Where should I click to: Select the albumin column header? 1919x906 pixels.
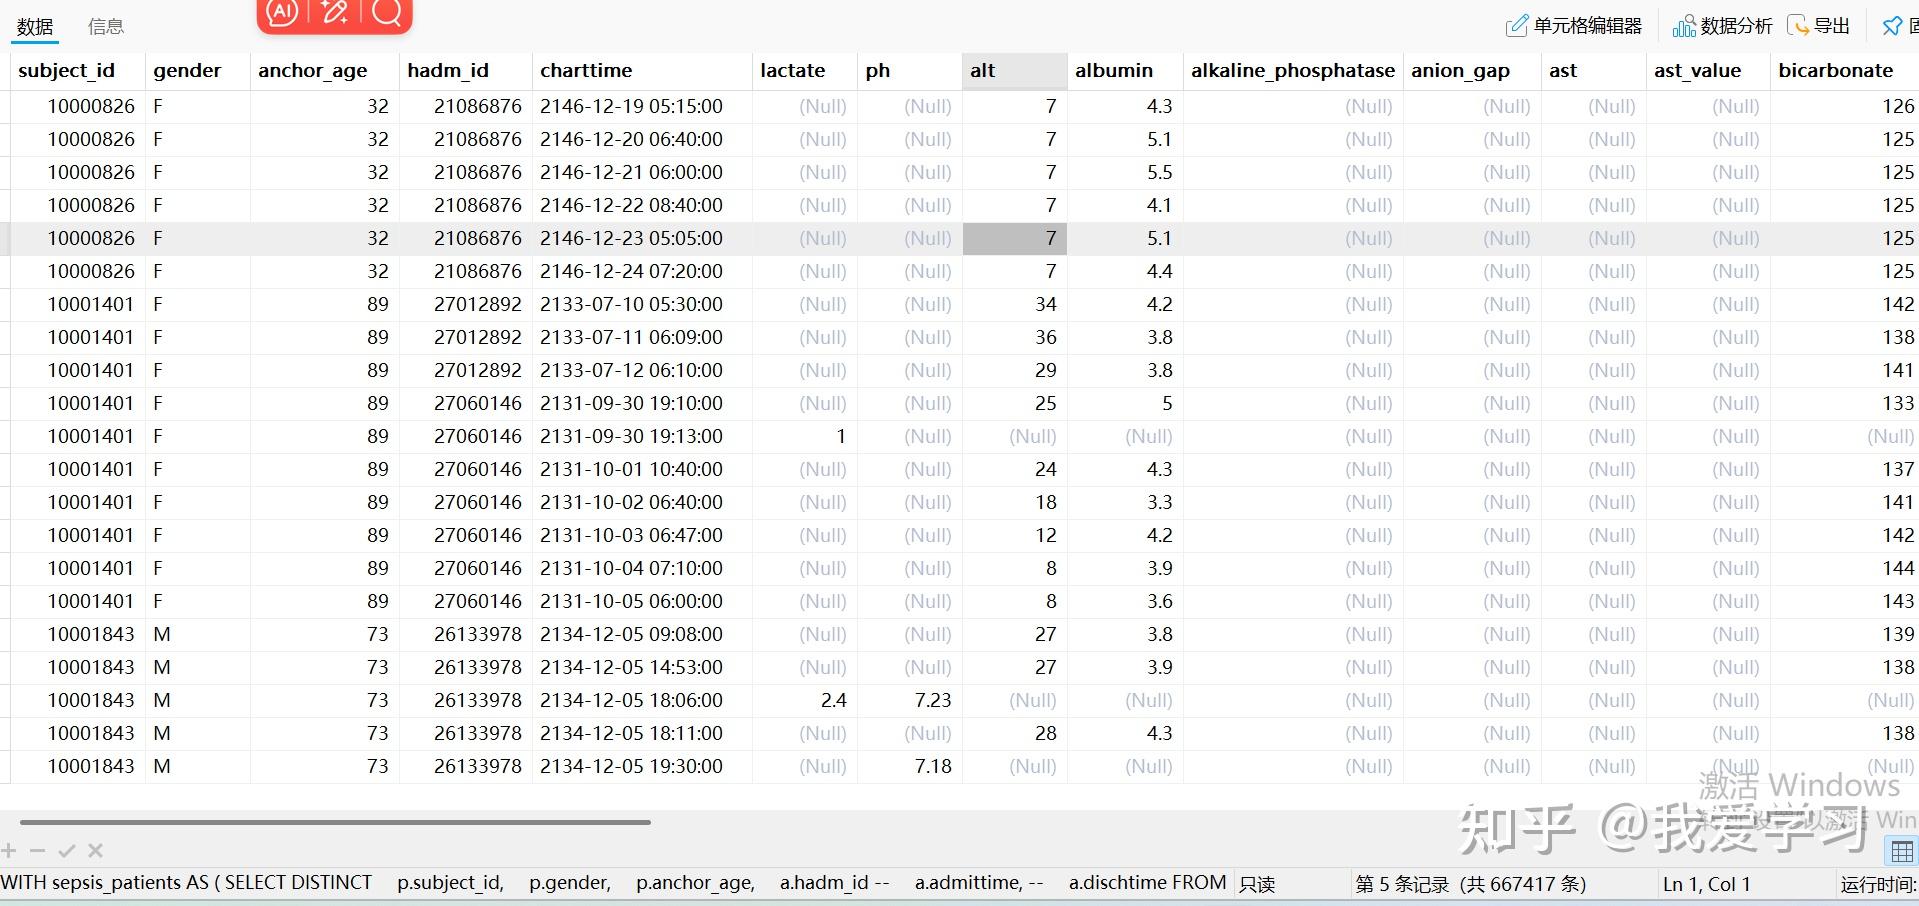1125,71
